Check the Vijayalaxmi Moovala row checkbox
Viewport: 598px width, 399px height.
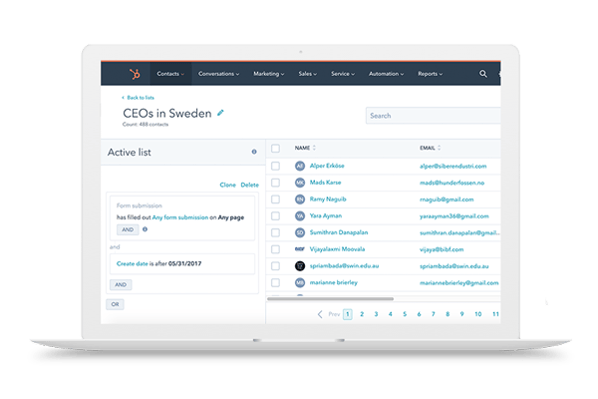[x=275, y=249]
